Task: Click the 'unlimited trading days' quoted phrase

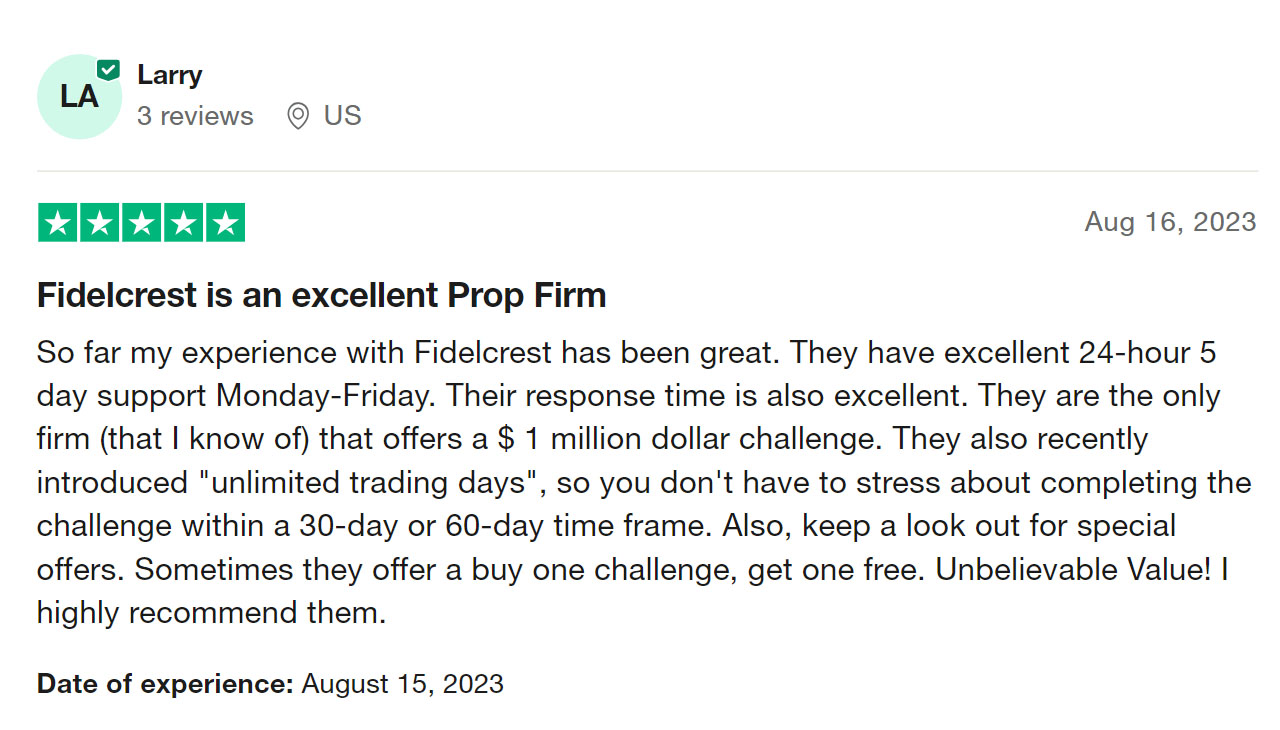Action: point(368,482)
